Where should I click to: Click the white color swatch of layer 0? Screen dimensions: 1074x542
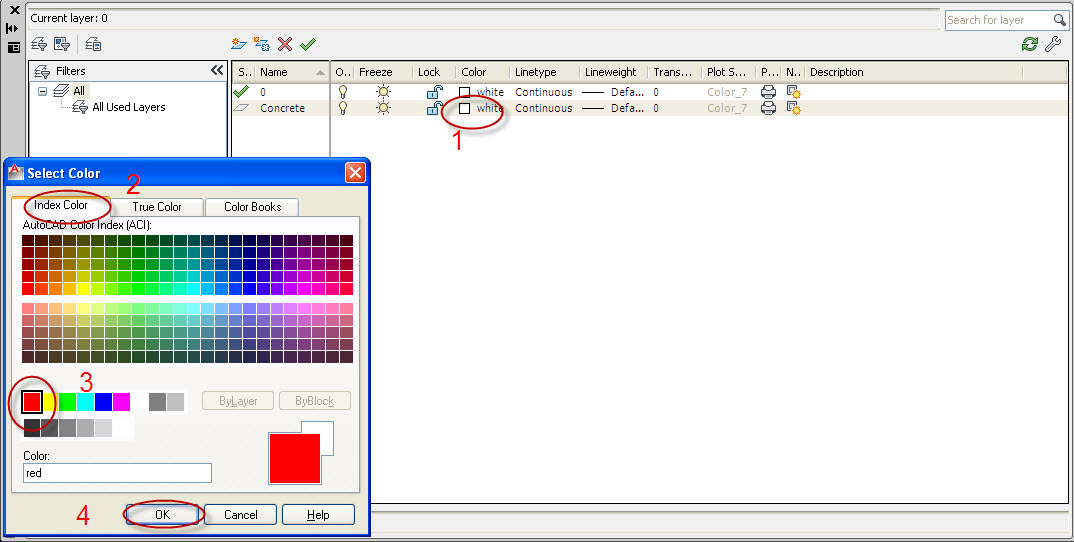(x=464, y=92)
